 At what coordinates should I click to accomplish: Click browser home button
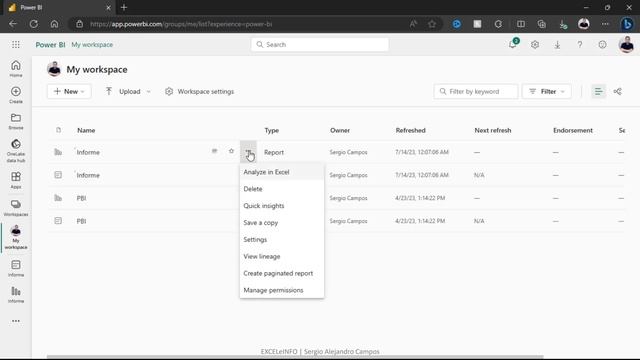54,24
